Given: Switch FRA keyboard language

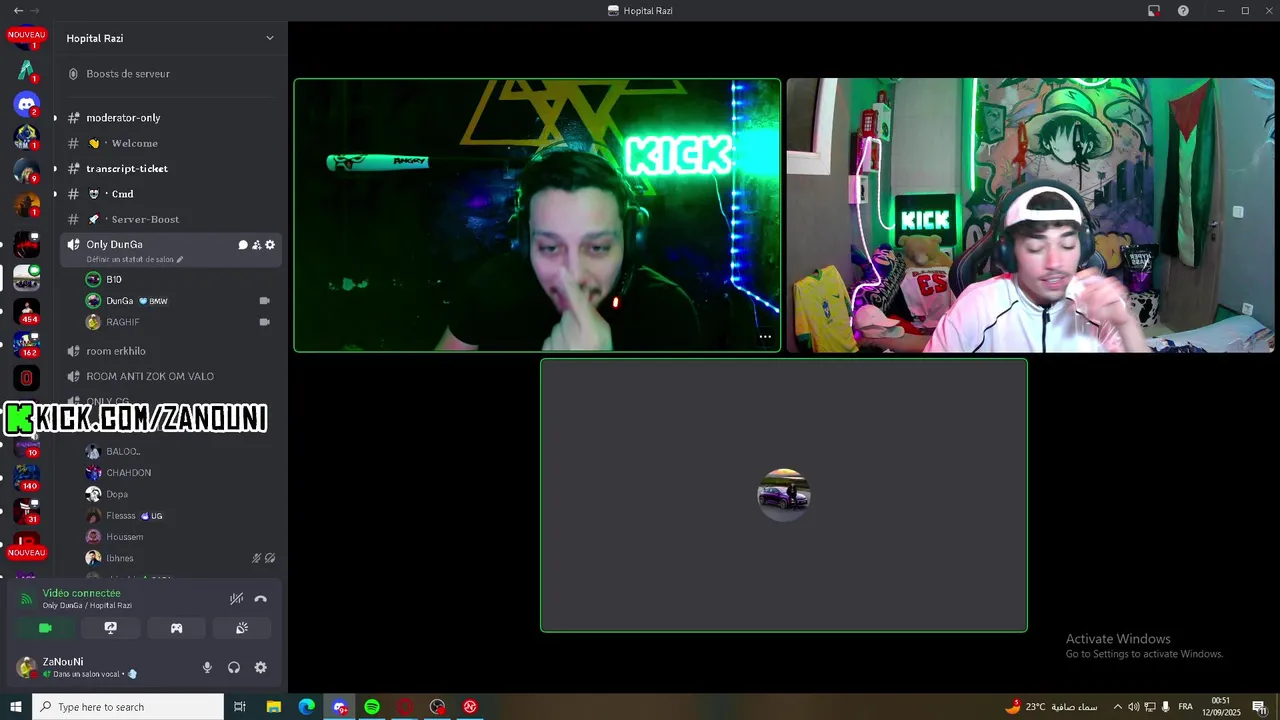Looking at the screenshot, I should pos(1186,707).
